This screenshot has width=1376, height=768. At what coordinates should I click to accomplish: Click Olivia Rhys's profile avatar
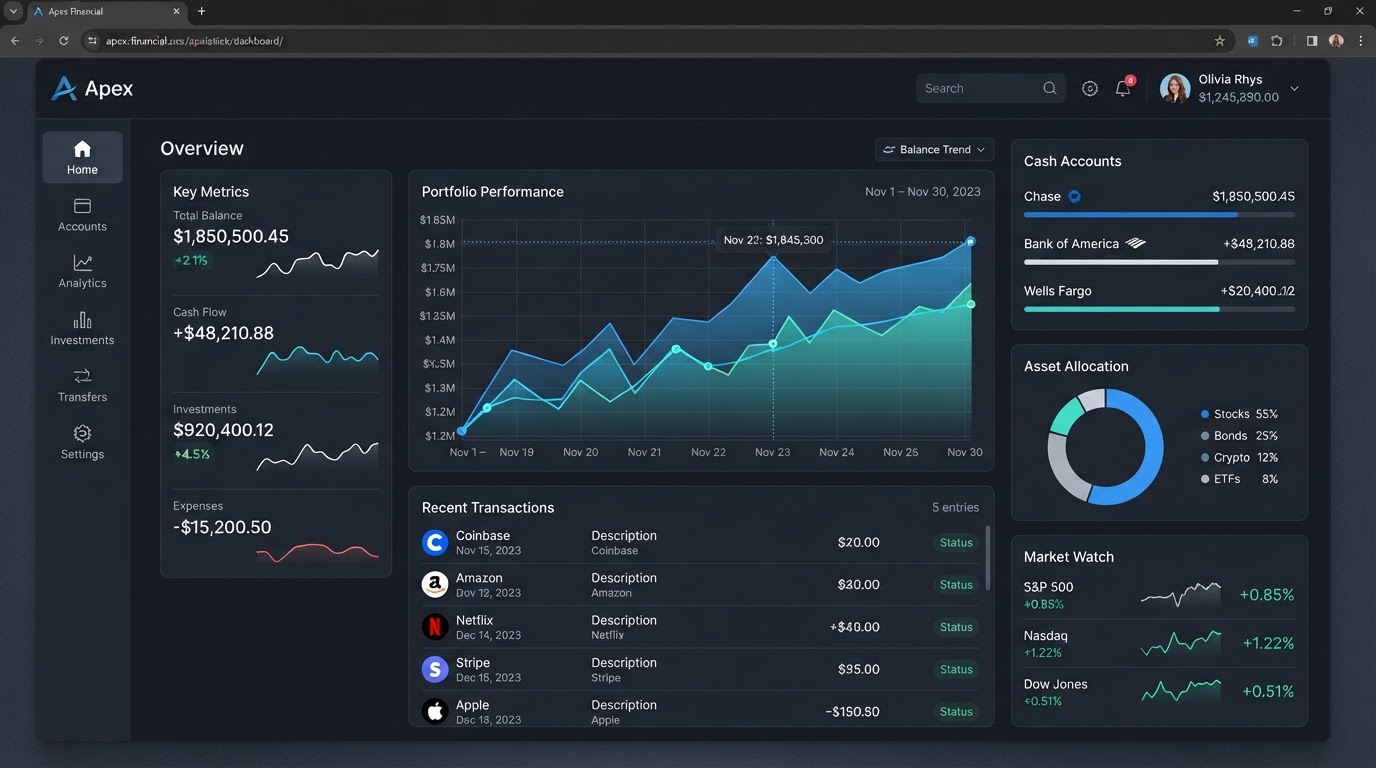pos(1175,88)
